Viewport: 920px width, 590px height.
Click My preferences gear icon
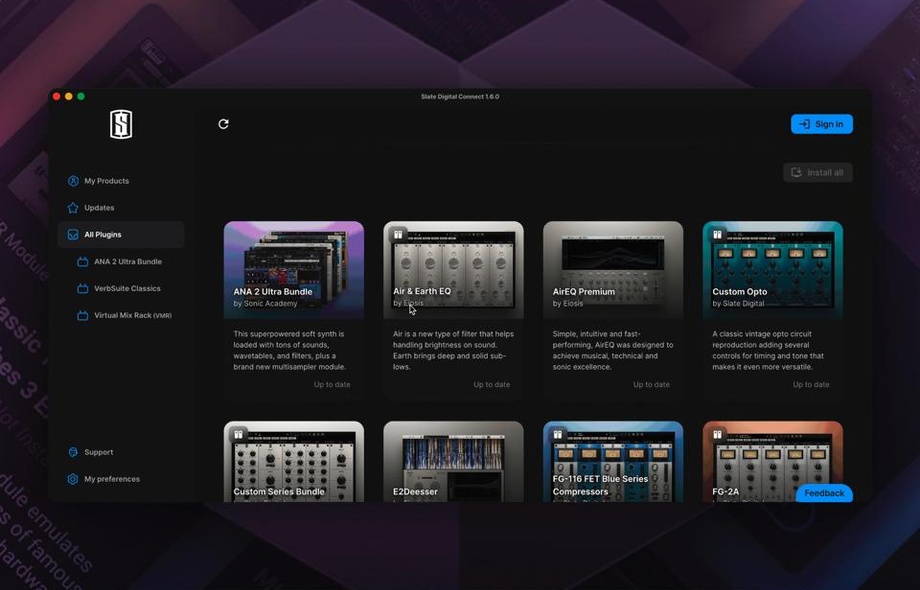[x=73, y=479]
